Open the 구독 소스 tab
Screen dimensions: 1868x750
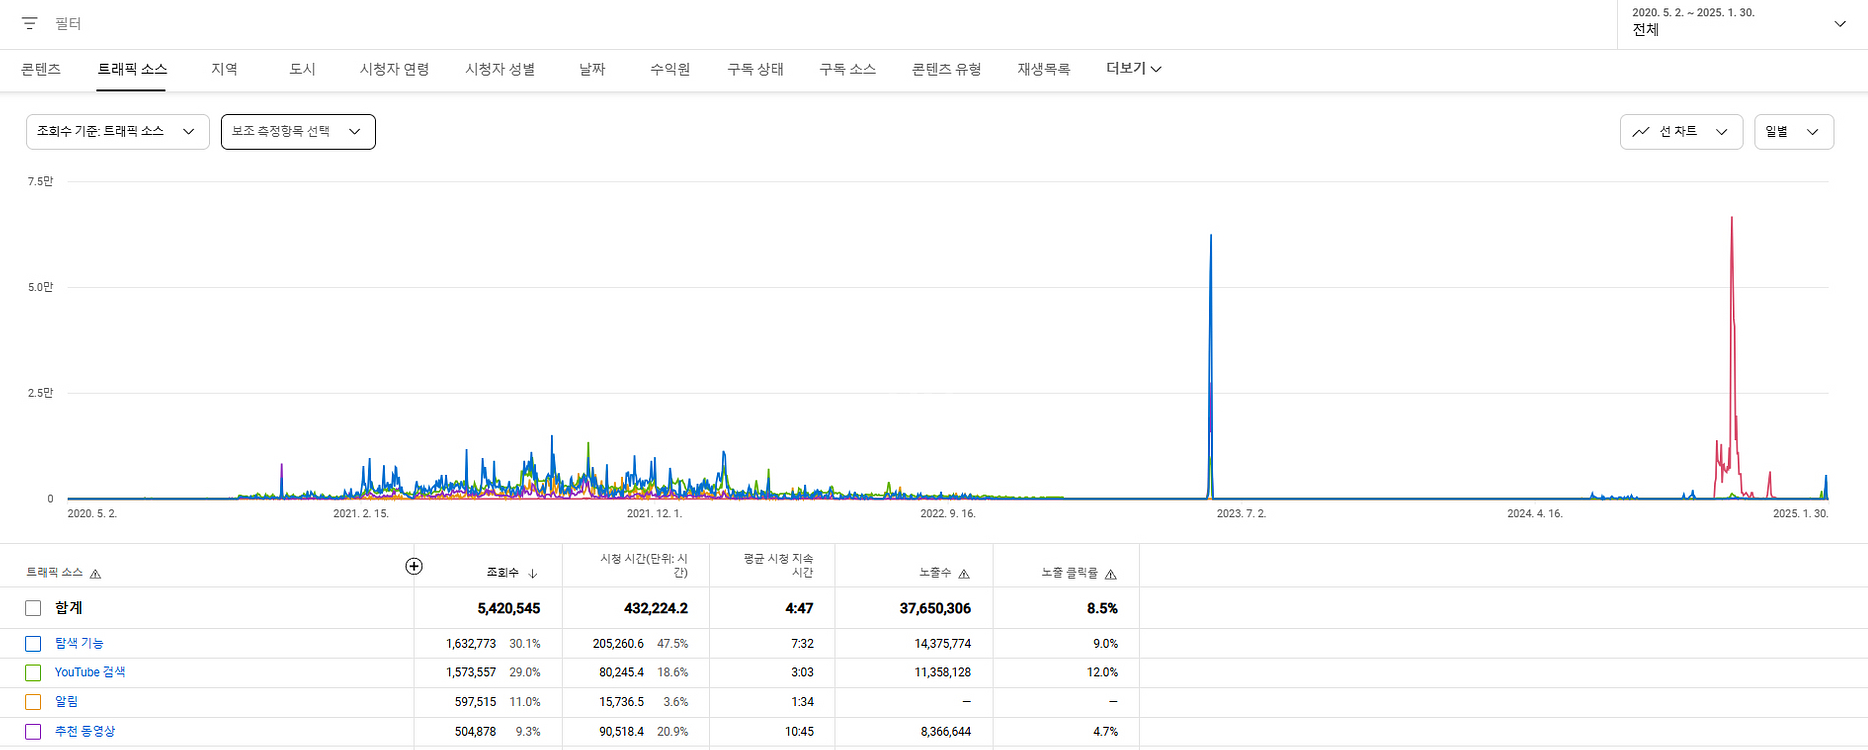[847, 69]
